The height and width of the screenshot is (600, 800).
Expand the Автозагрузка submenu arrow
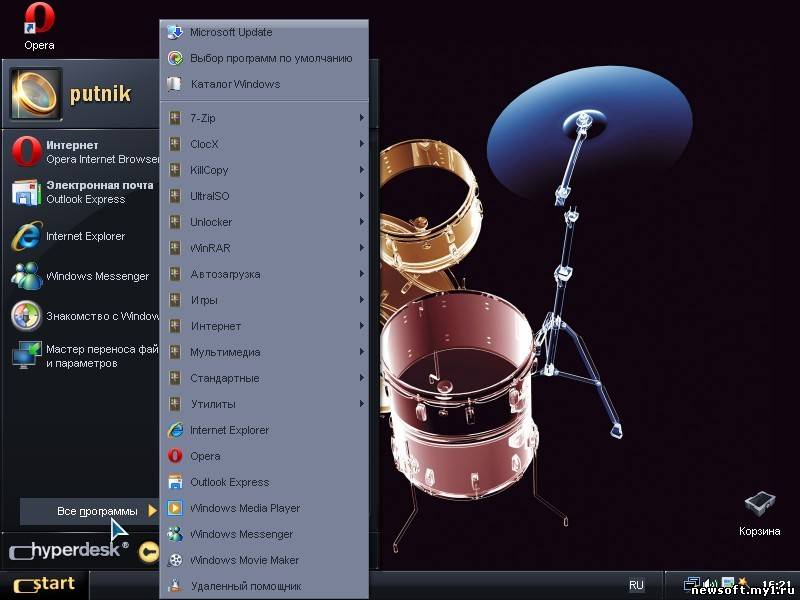coord(361,273)
